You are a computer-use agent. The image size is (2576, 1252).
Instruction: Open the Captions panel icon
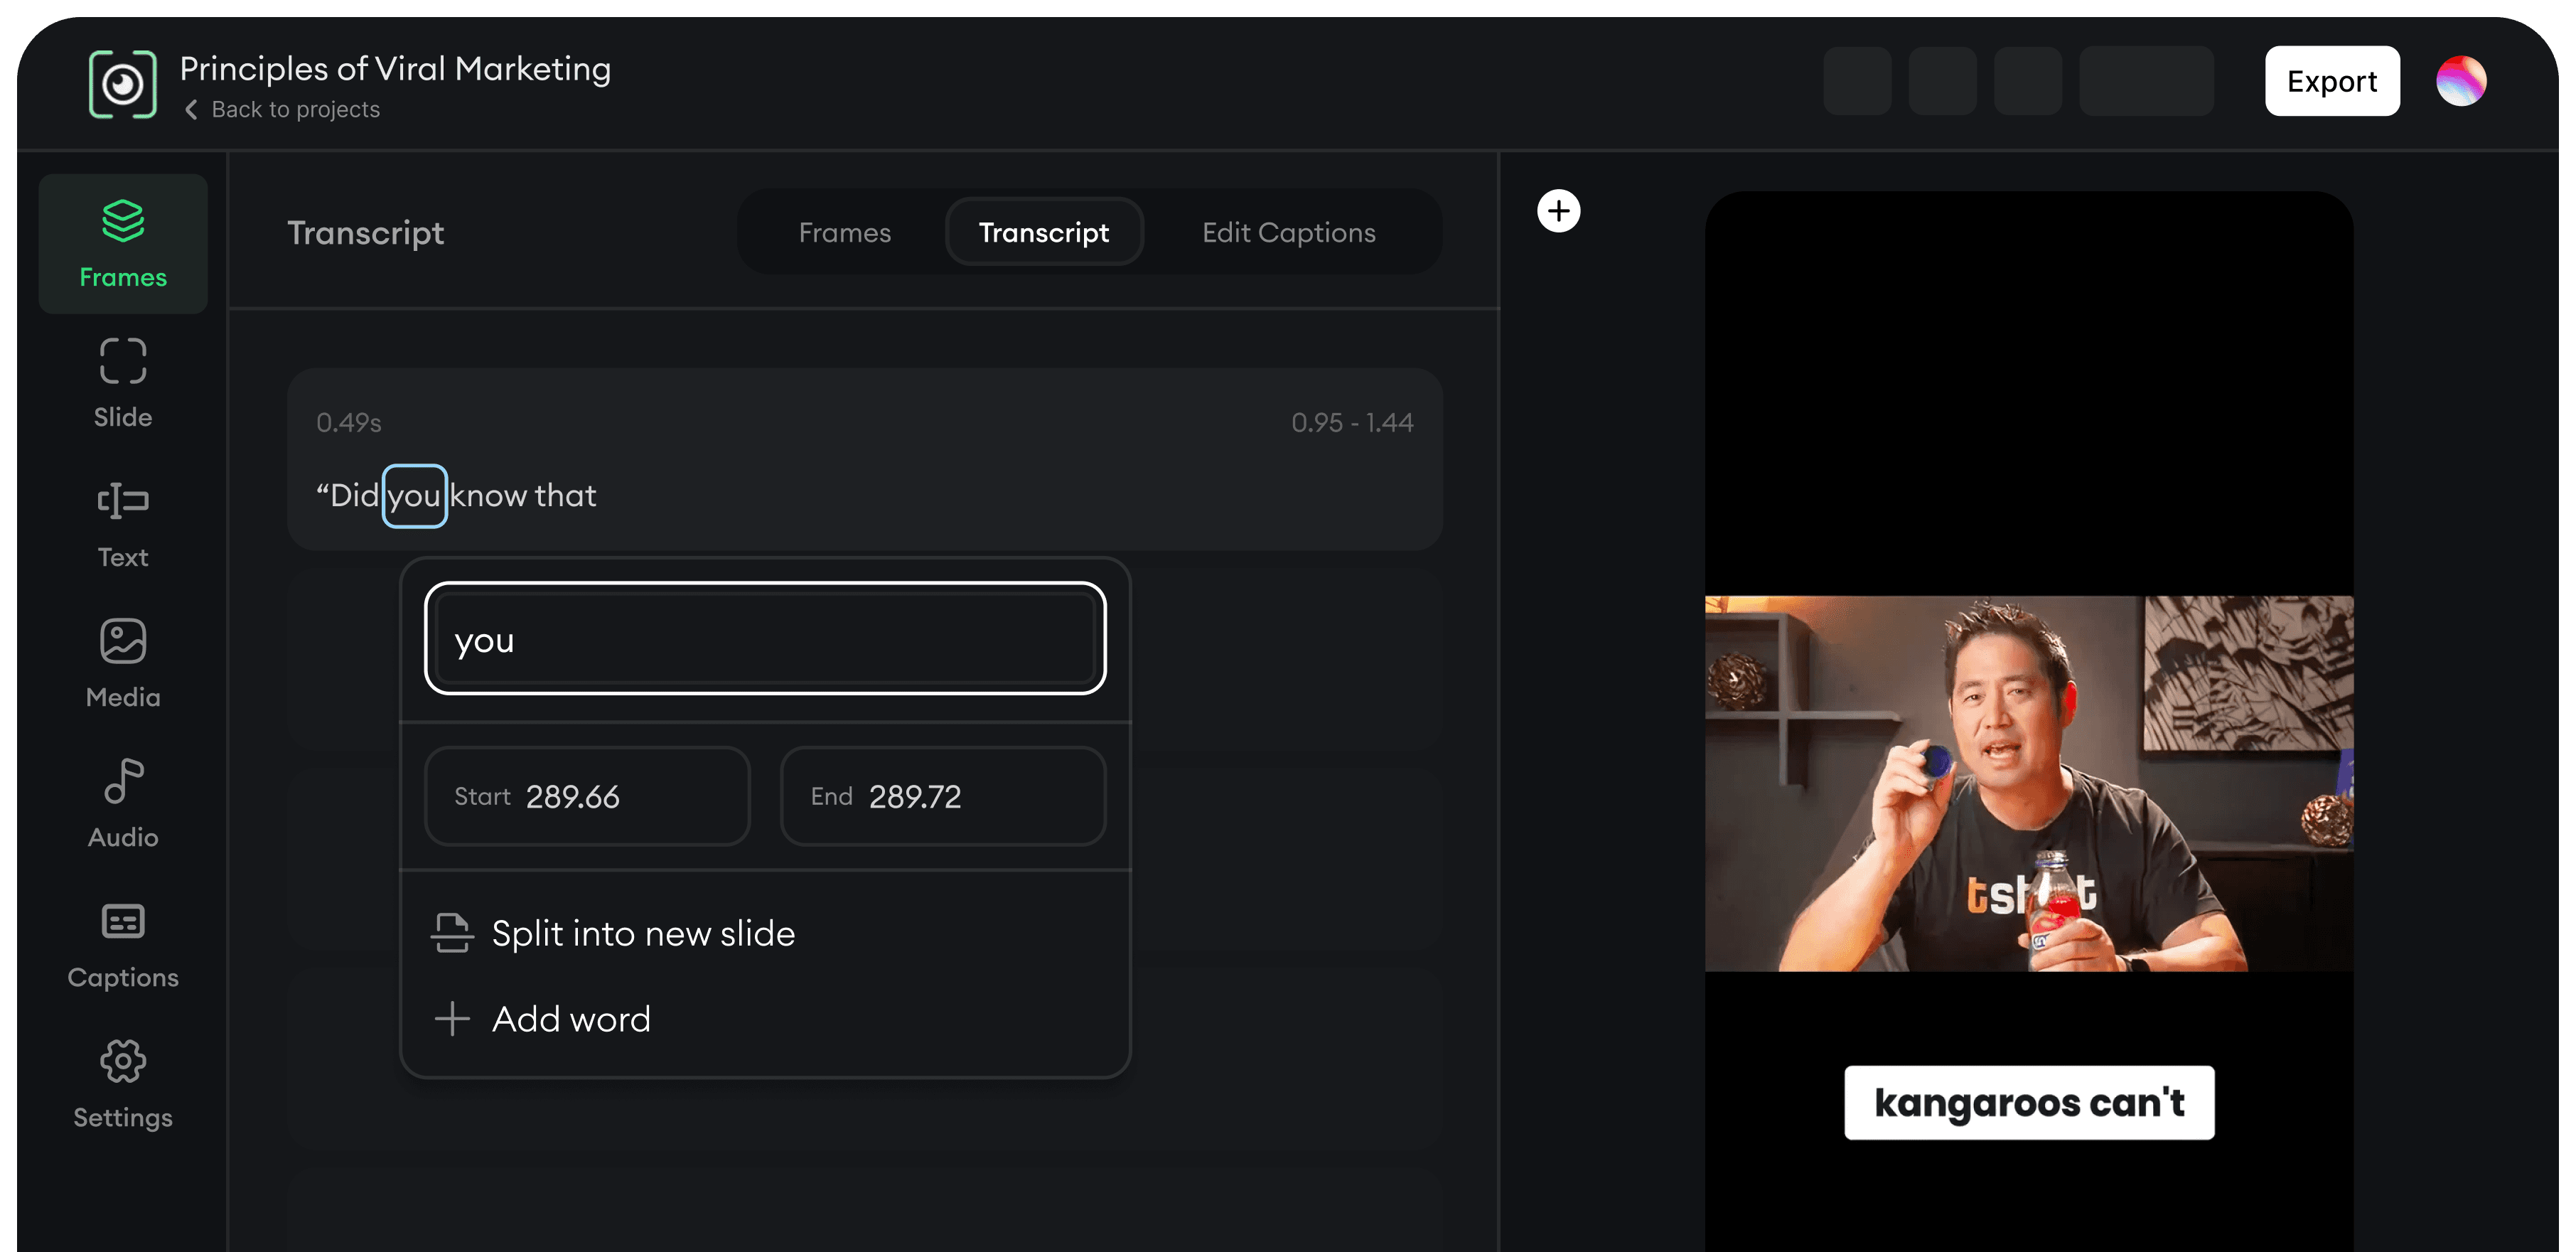pos(123,922)
